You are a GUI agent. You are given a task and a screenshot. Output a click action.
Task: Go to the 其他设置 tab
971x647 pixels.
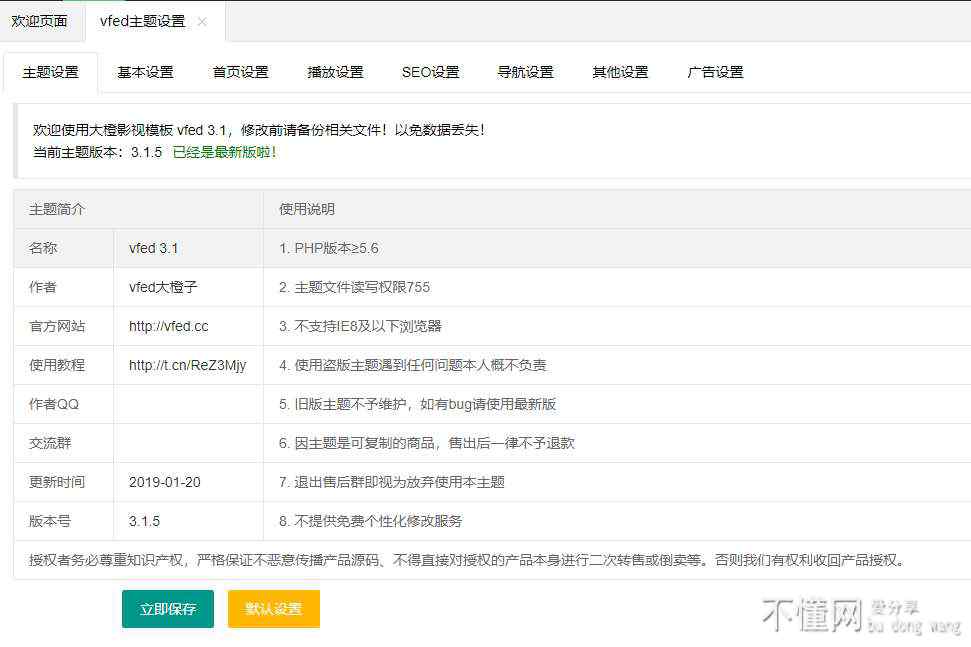[620, 72]
